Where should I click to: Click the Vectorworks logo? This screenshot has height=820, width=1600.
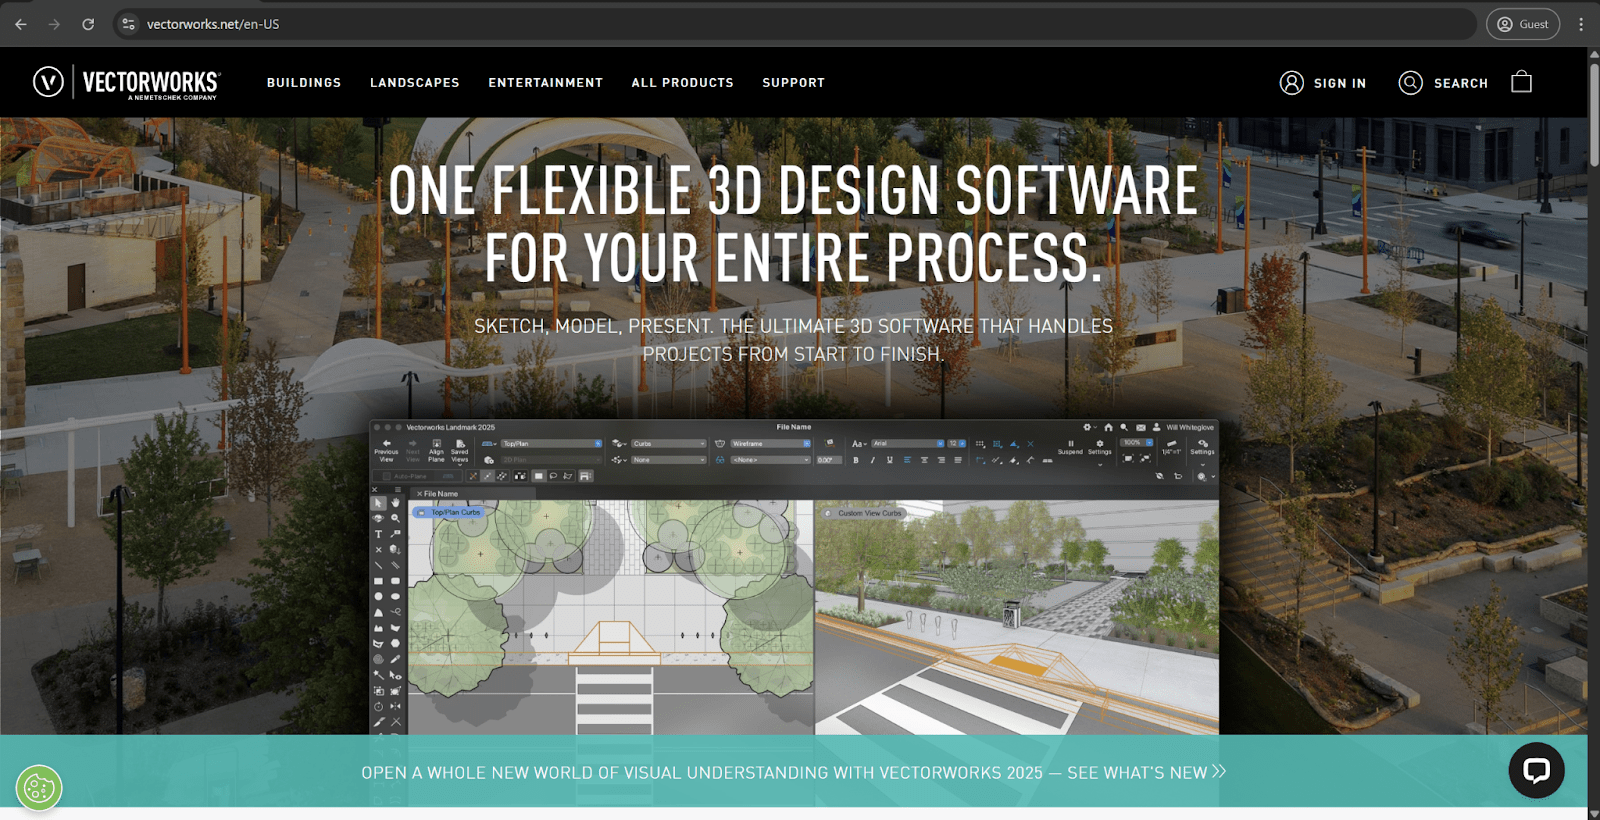(x=127, y=82)
